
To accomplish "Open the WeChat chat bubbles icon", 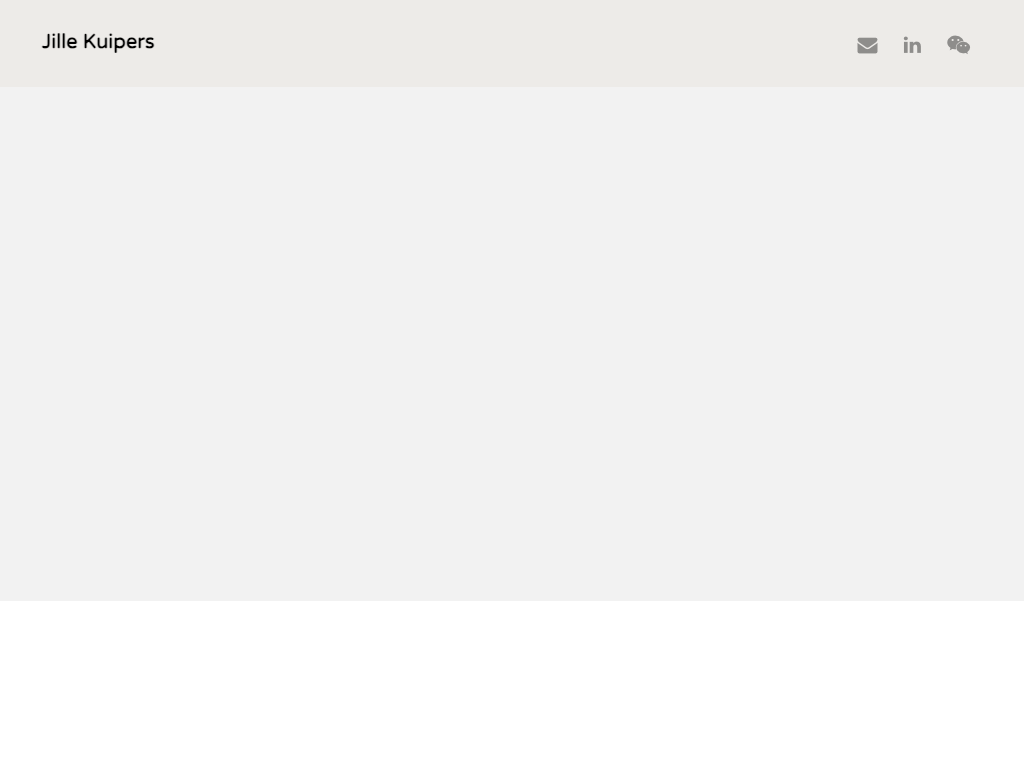I will [959, 45].
